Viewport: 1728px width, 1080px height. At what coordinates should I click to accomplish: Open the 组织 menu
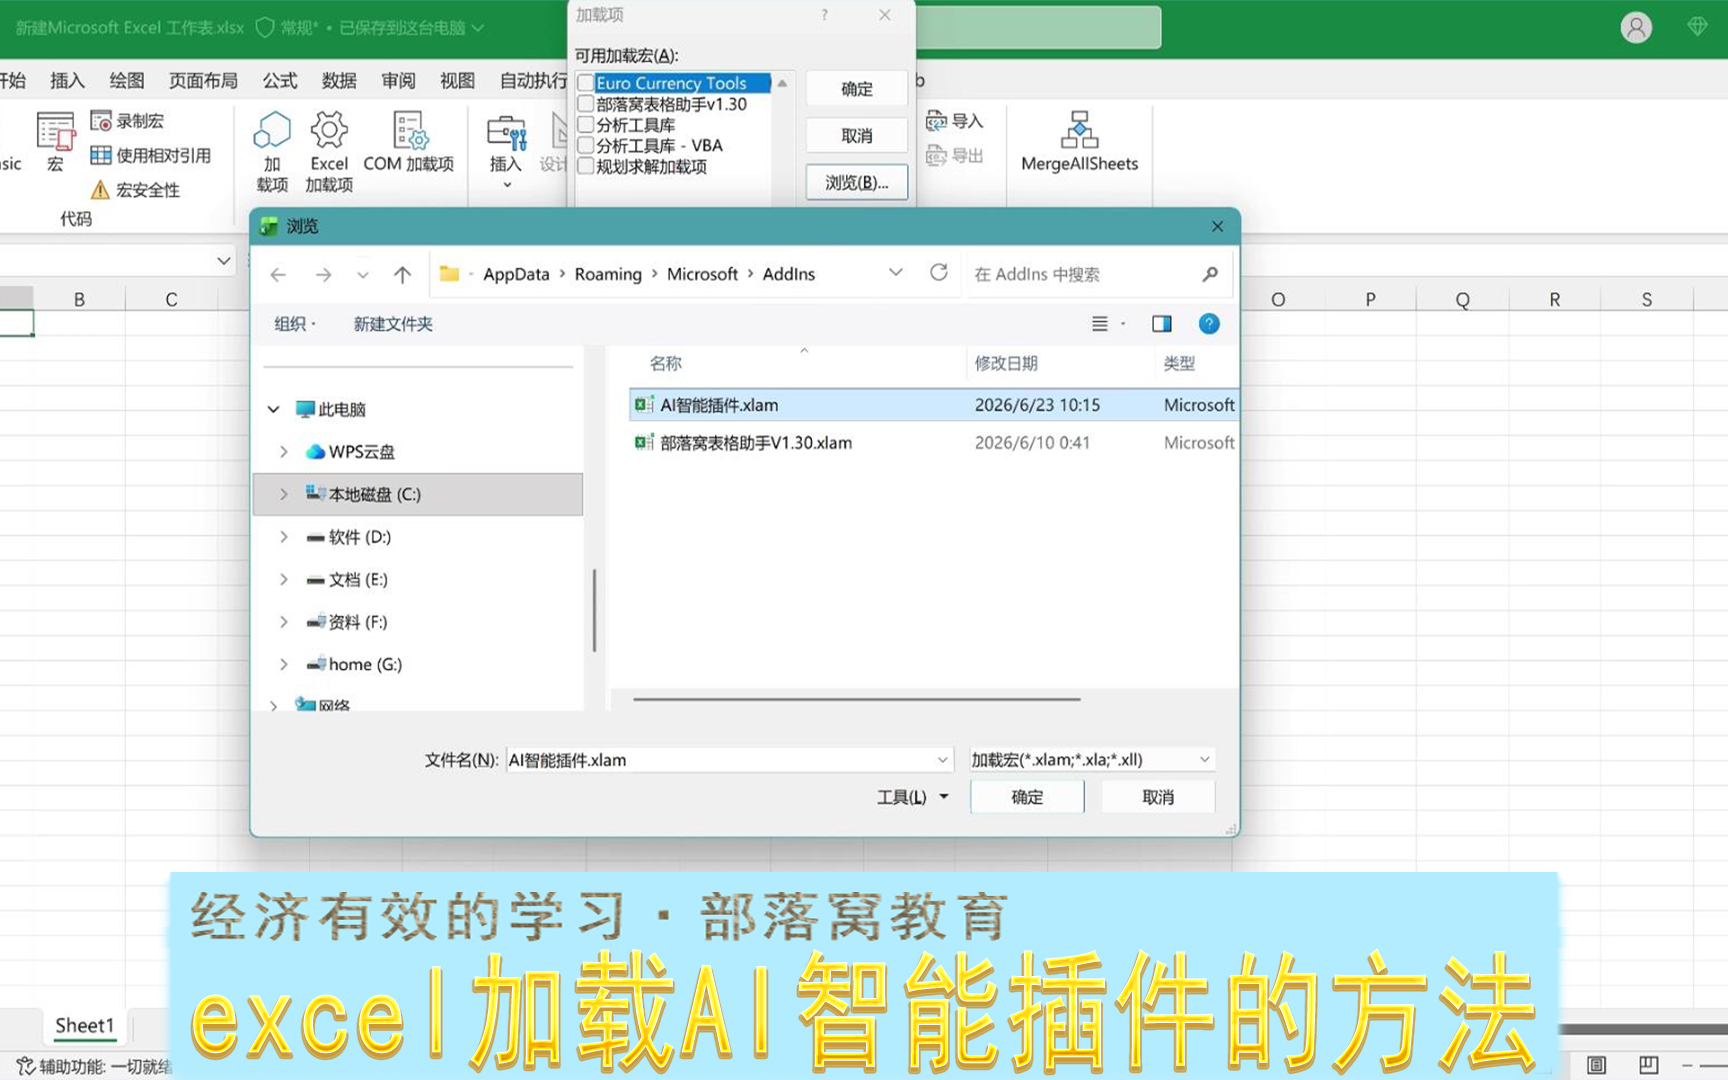coord(295,324)
